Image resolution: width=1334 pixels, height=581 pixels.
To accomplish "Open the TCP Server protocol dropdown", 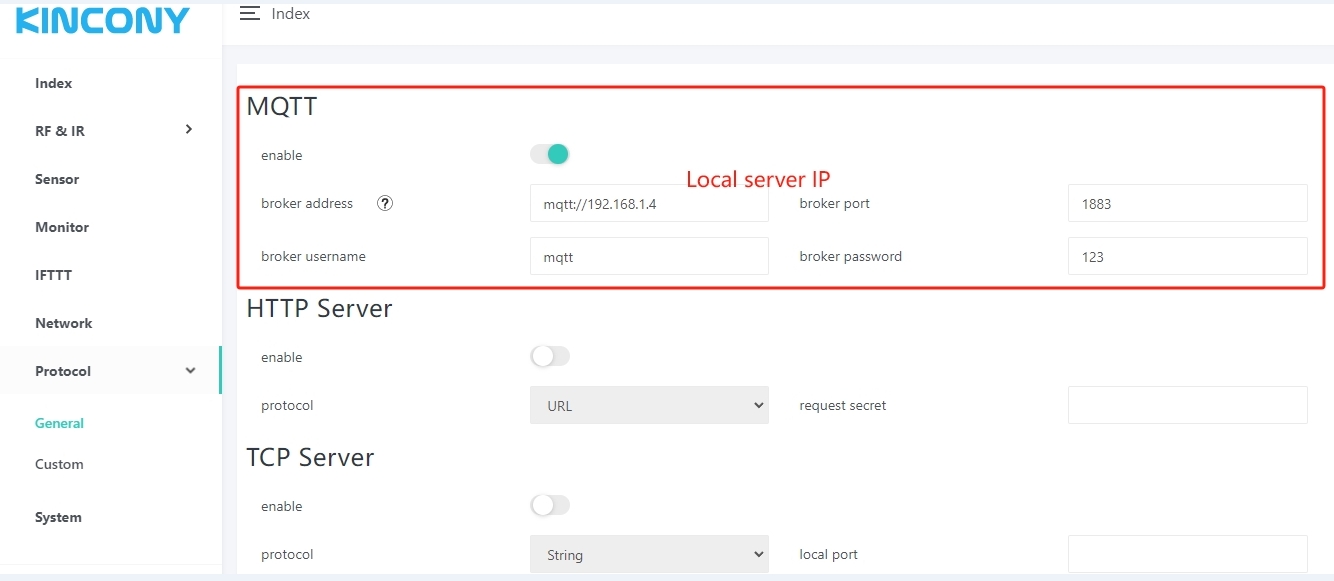I will pyautogui.click(x=649, y=554).
